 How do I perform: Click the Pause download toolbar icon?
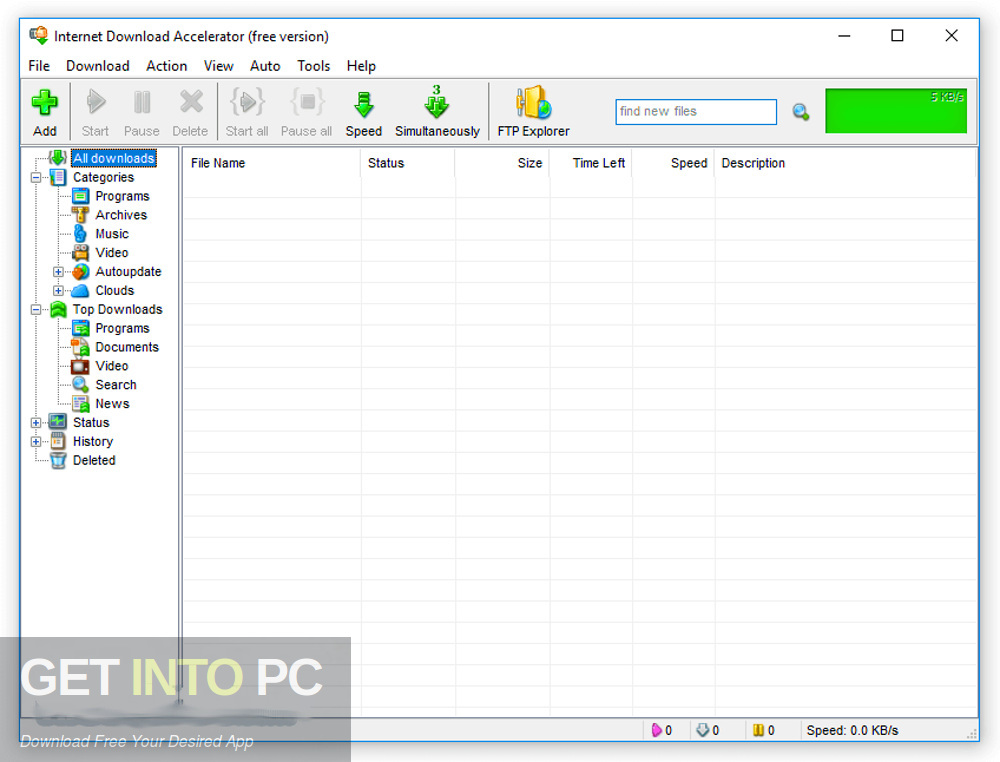(x=142, y=102)
